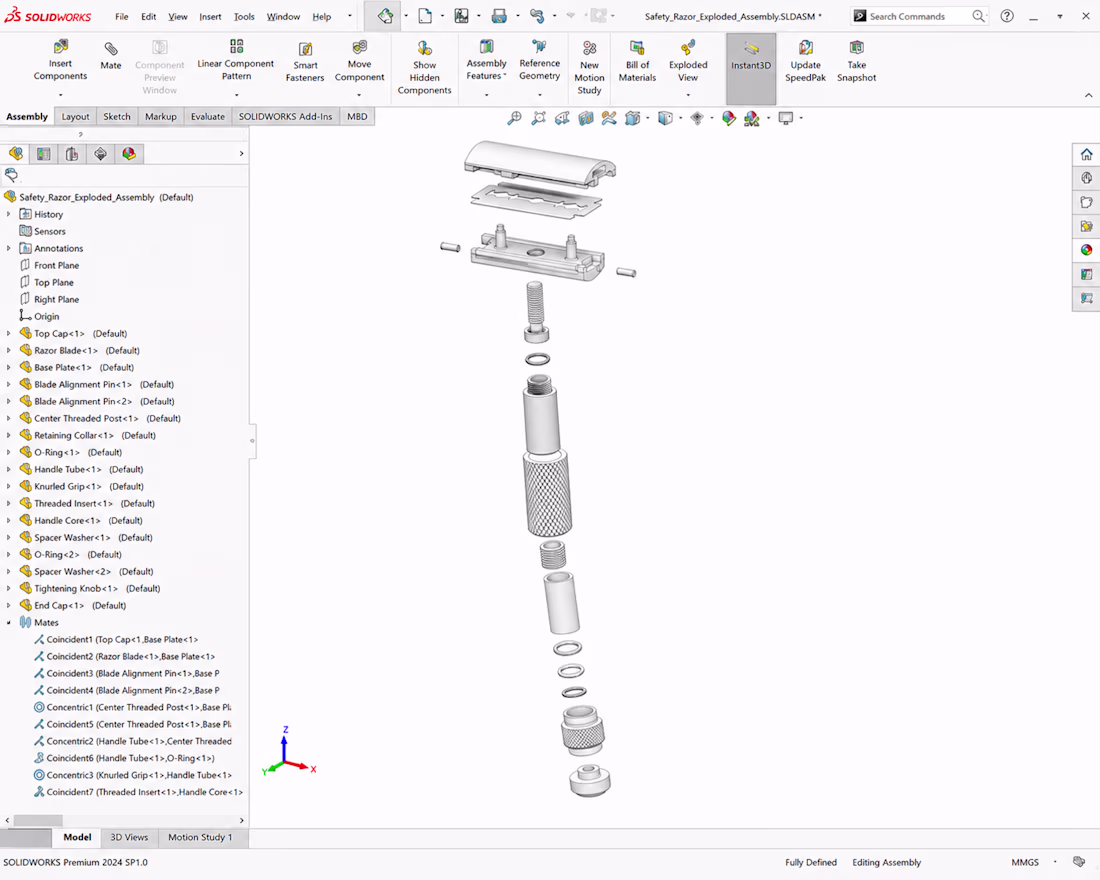
Task: Click the tree horizontal scrollbar thumb
Action: click(38, 820)
